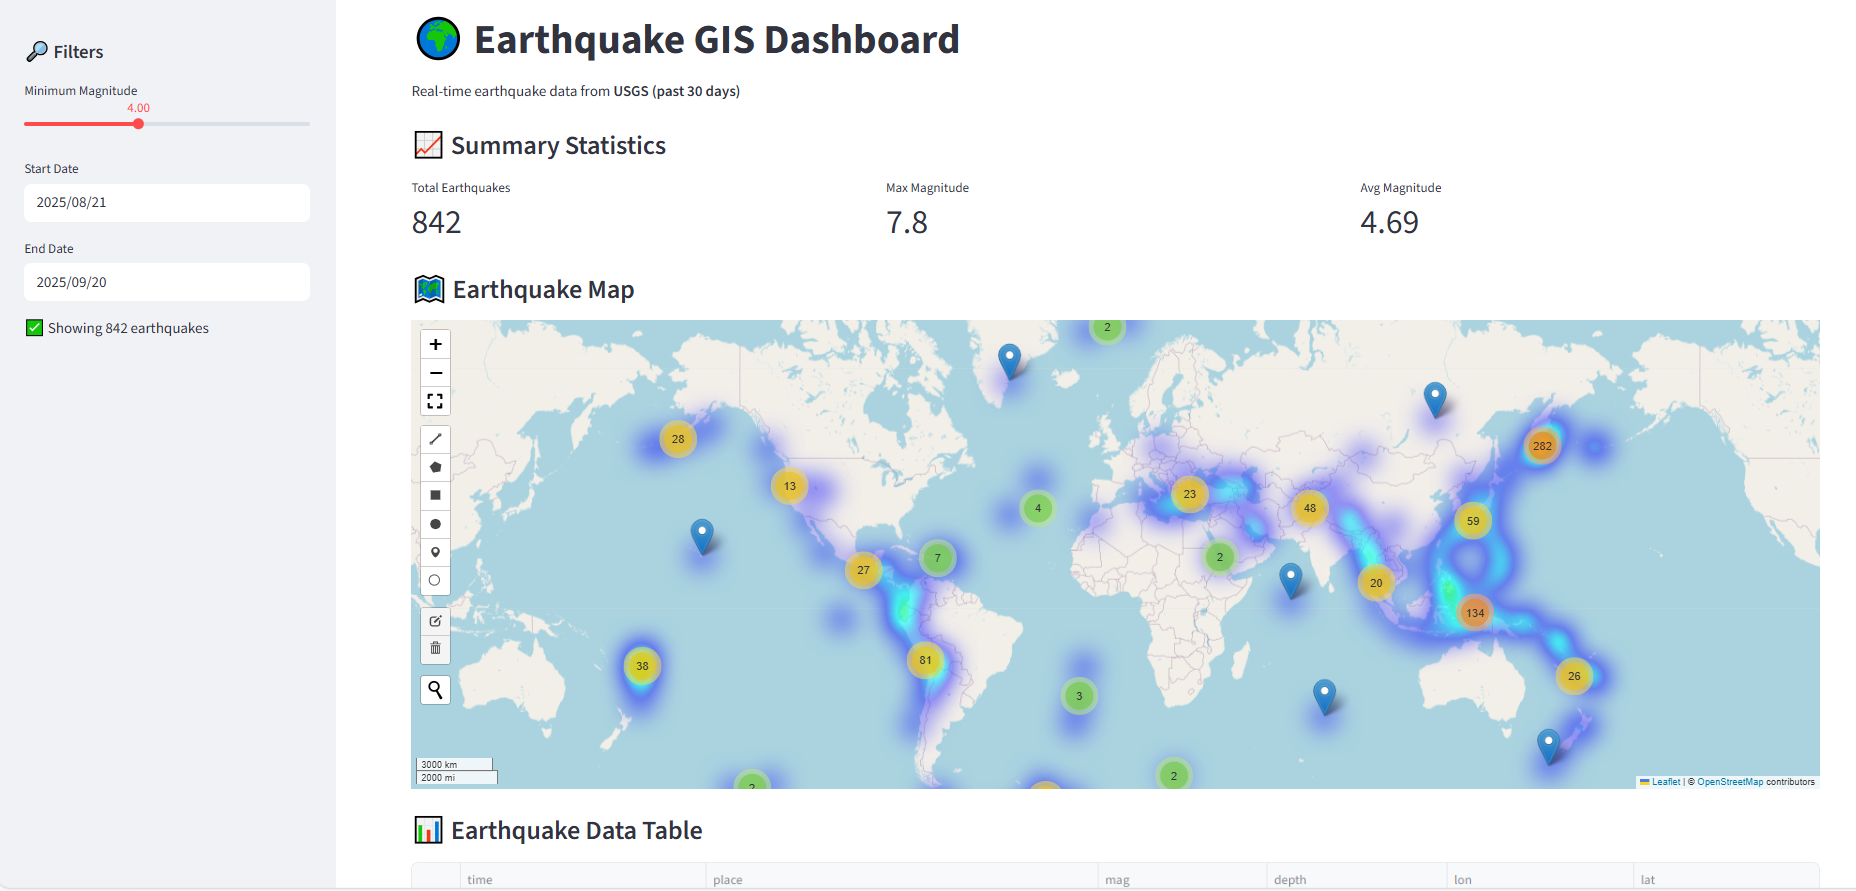Open the 7 cluster in the Caribbean

pyautogui.click(x=937, y=558)
